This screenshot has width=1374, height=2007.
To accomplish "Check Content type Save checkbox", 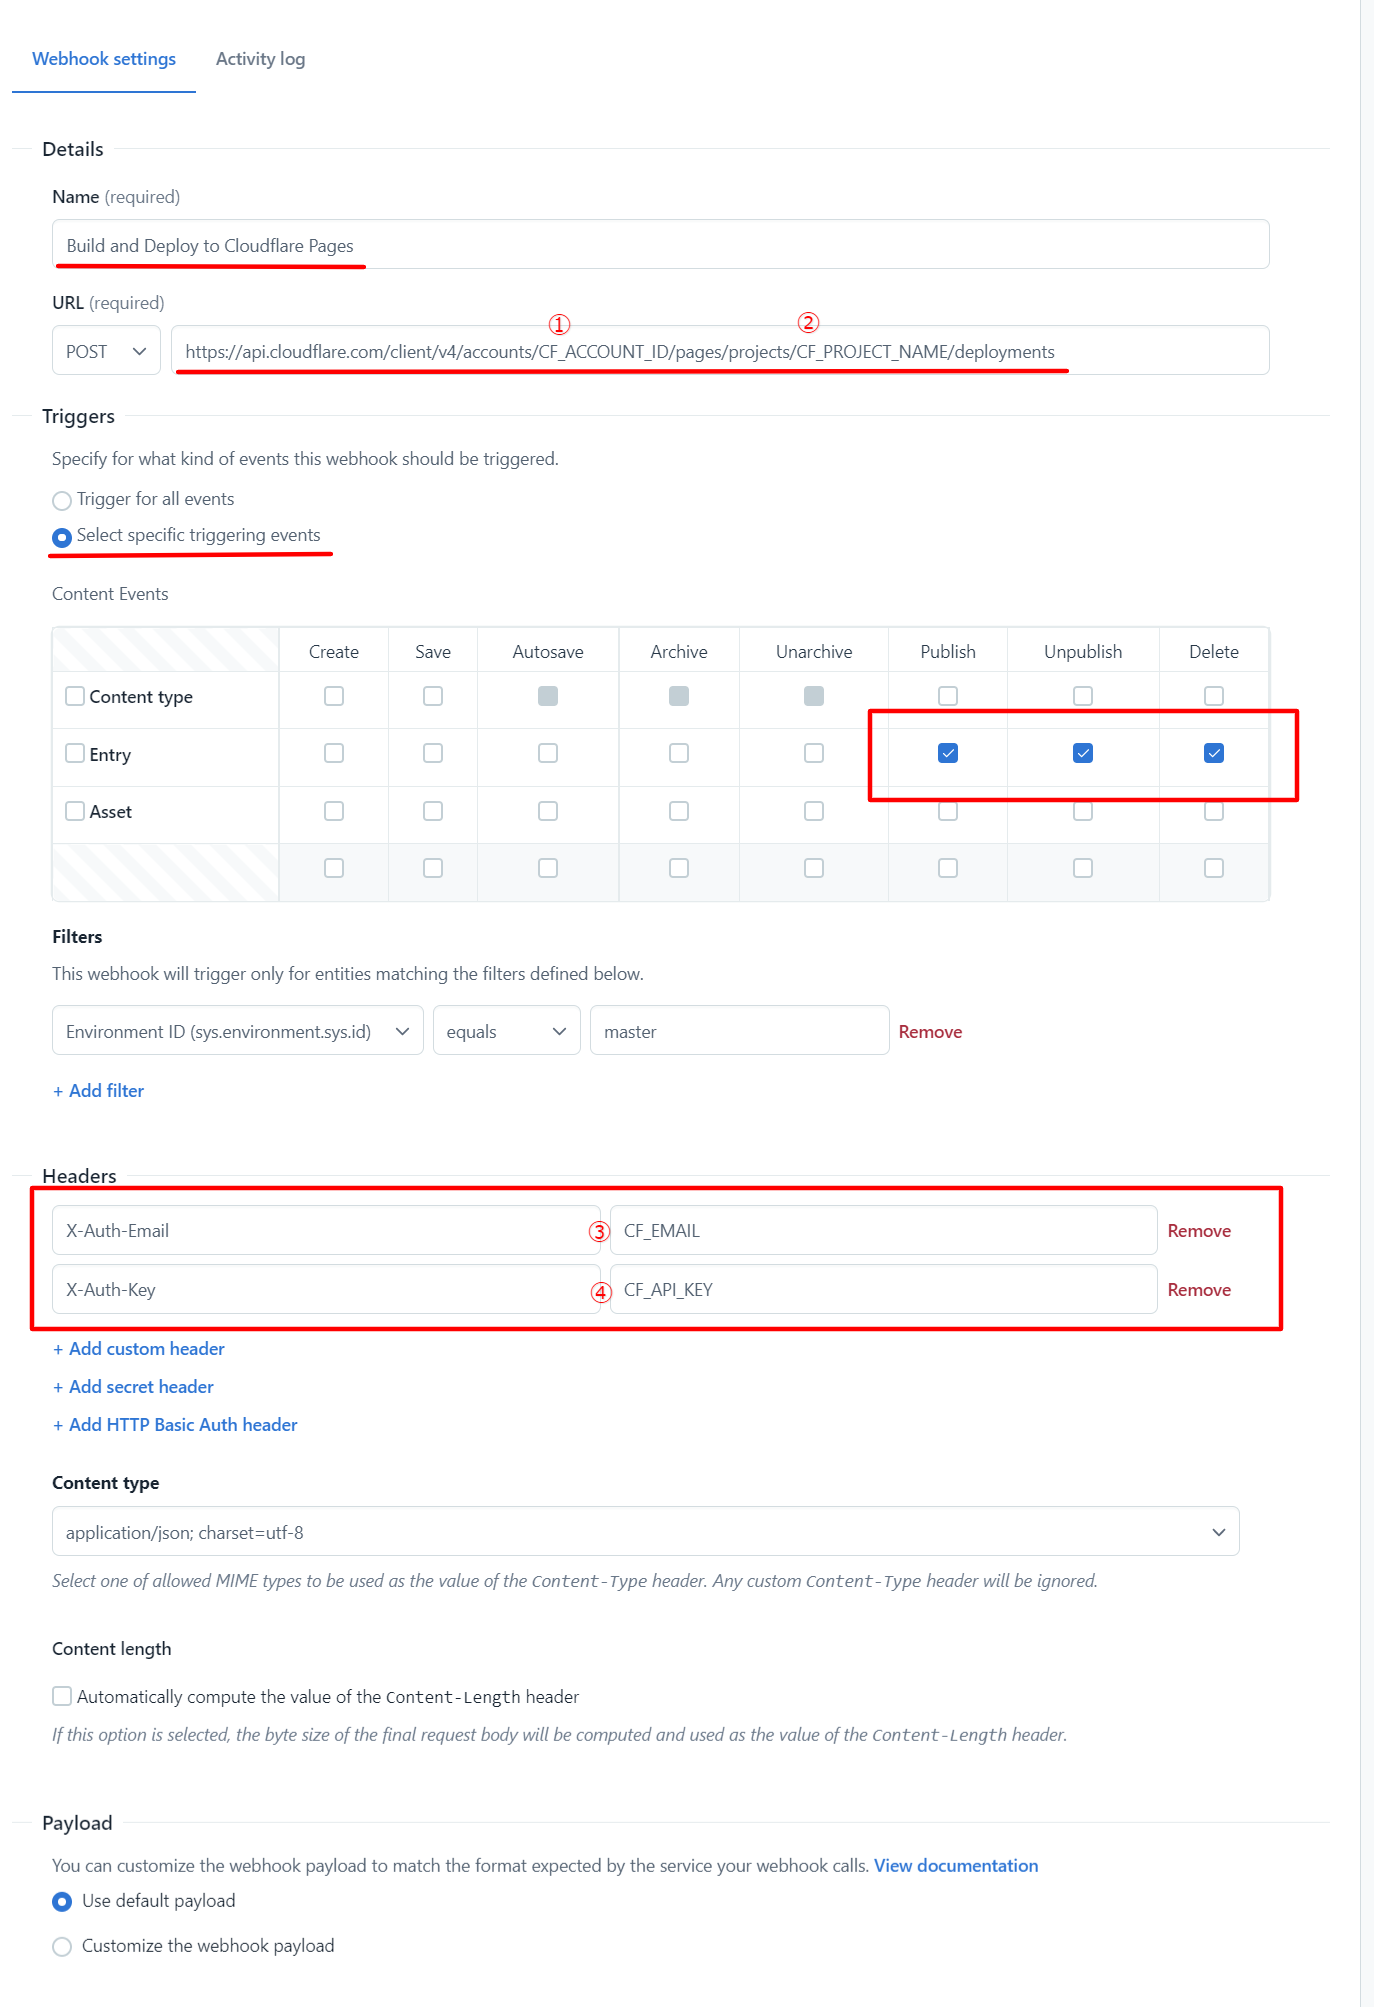I will (433, 696).
